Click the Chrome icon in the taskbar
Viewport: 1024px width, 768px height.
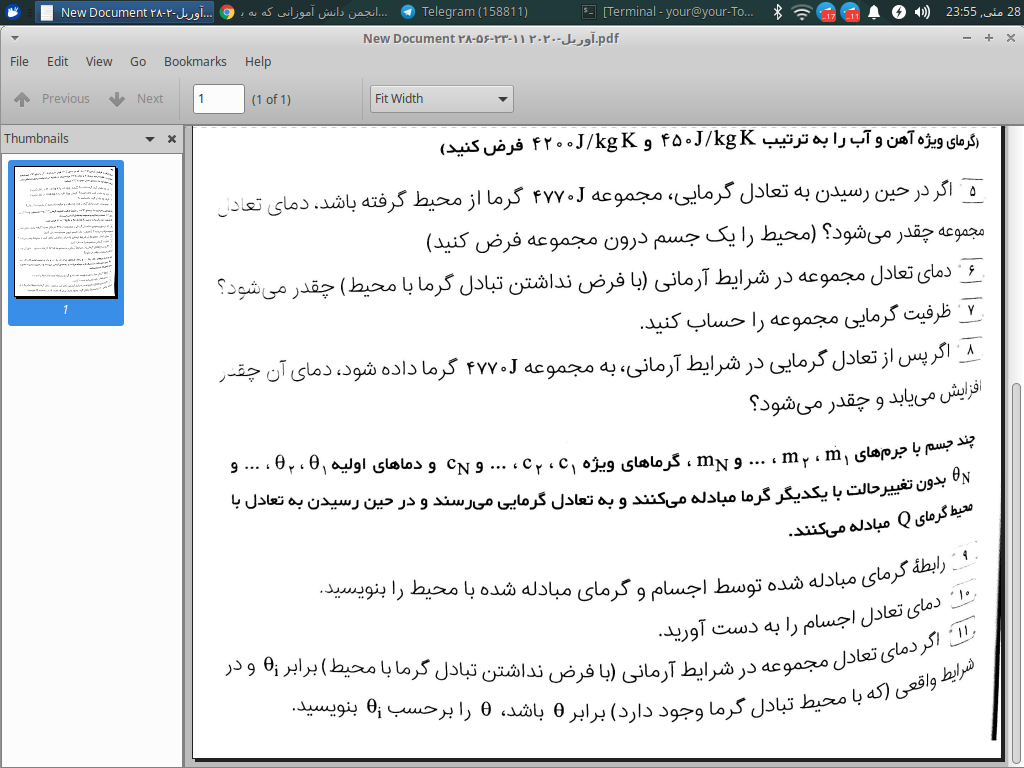[x=227, y=12]
